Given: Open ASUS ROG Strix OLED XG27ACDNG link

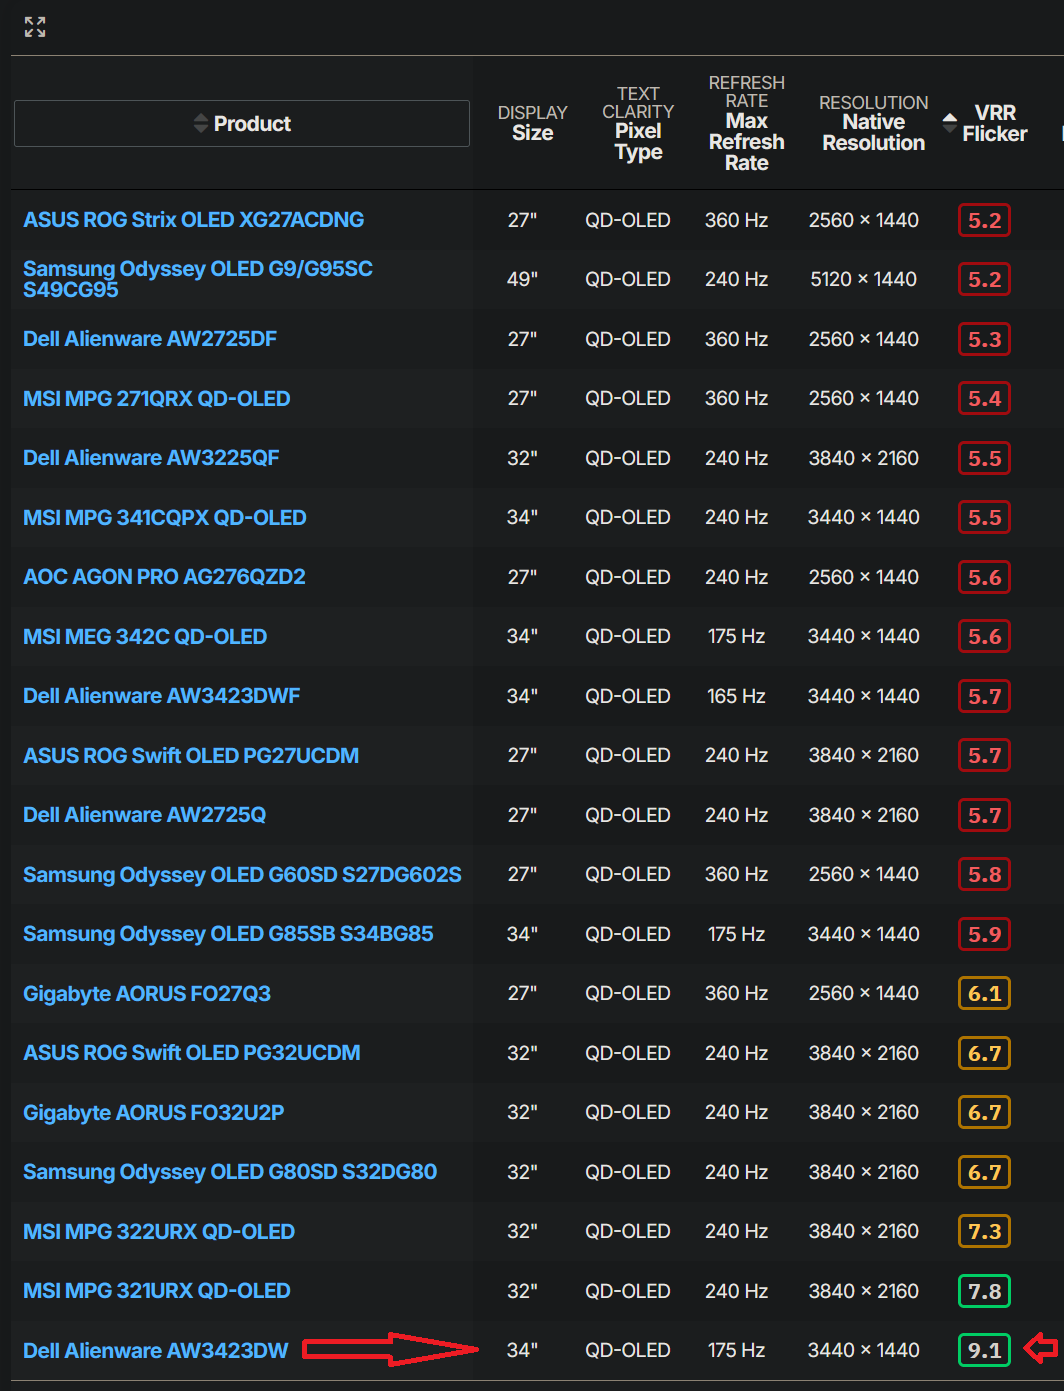Looking at the screenshot, I should click(194, 220).
